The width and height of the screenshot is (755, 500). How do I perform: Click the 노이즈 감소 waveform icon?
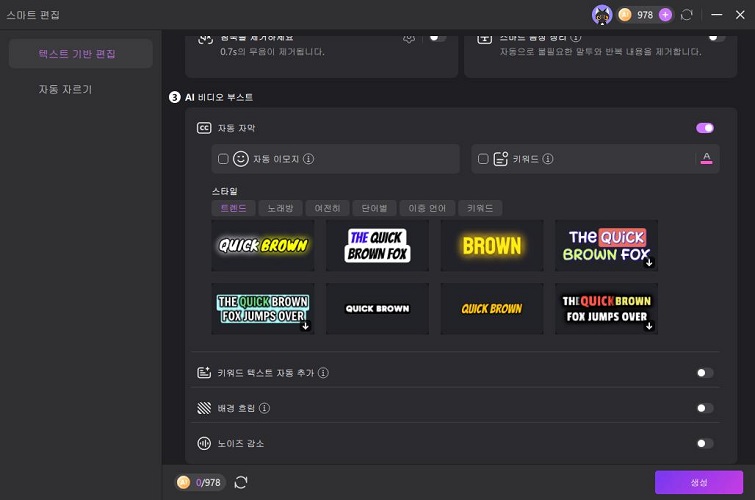pos(204,444)
